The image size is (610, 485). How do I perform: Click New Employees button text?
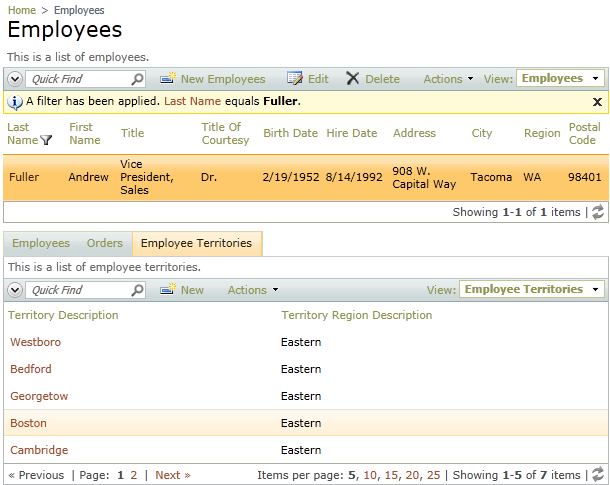223,79
